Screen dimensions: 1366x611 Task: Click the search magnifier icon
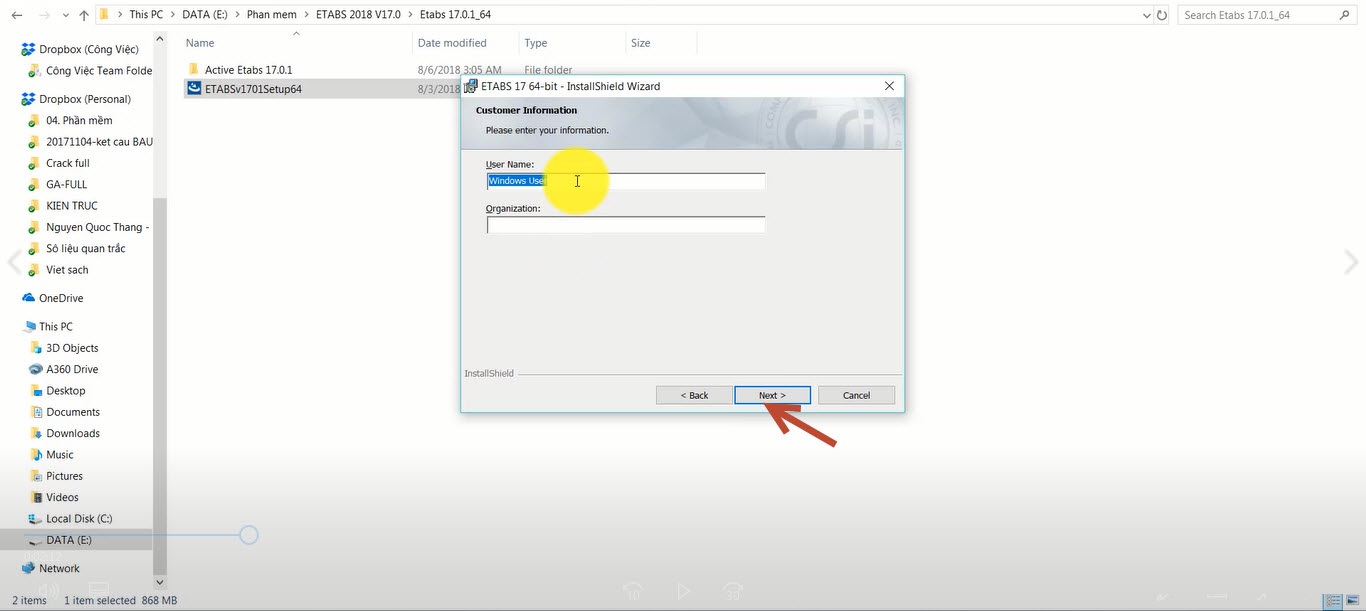(x=1344, y=16)
